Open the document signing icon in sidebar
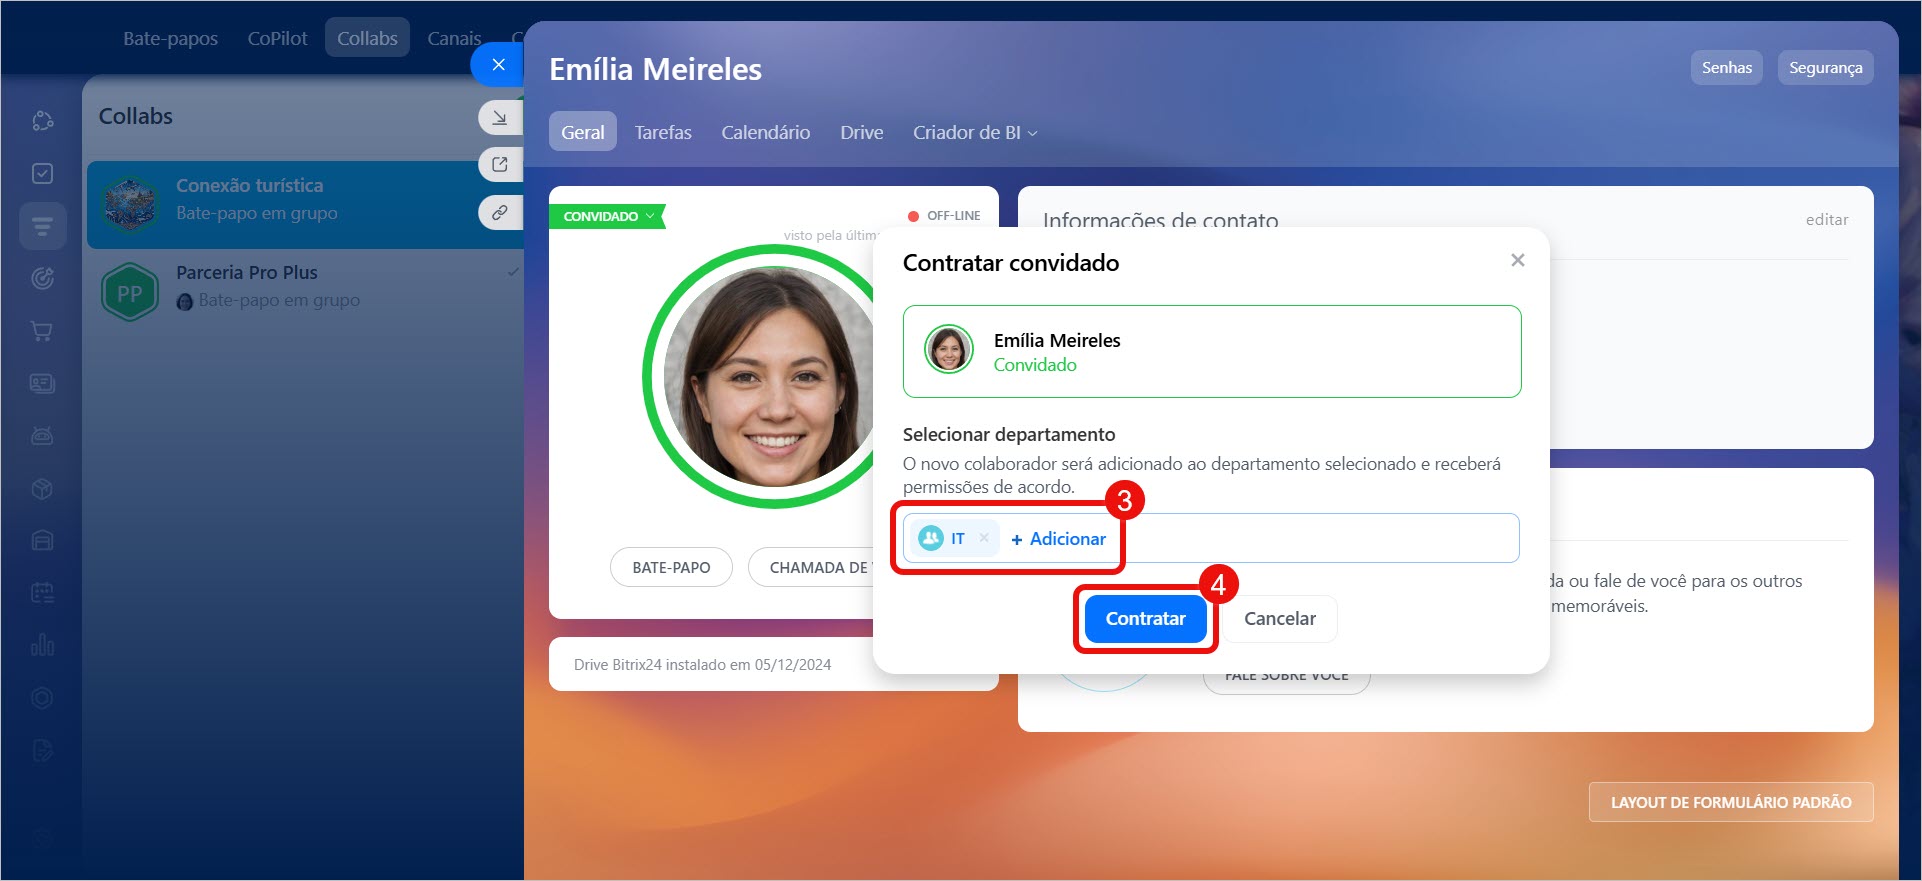 pos(42,751)
